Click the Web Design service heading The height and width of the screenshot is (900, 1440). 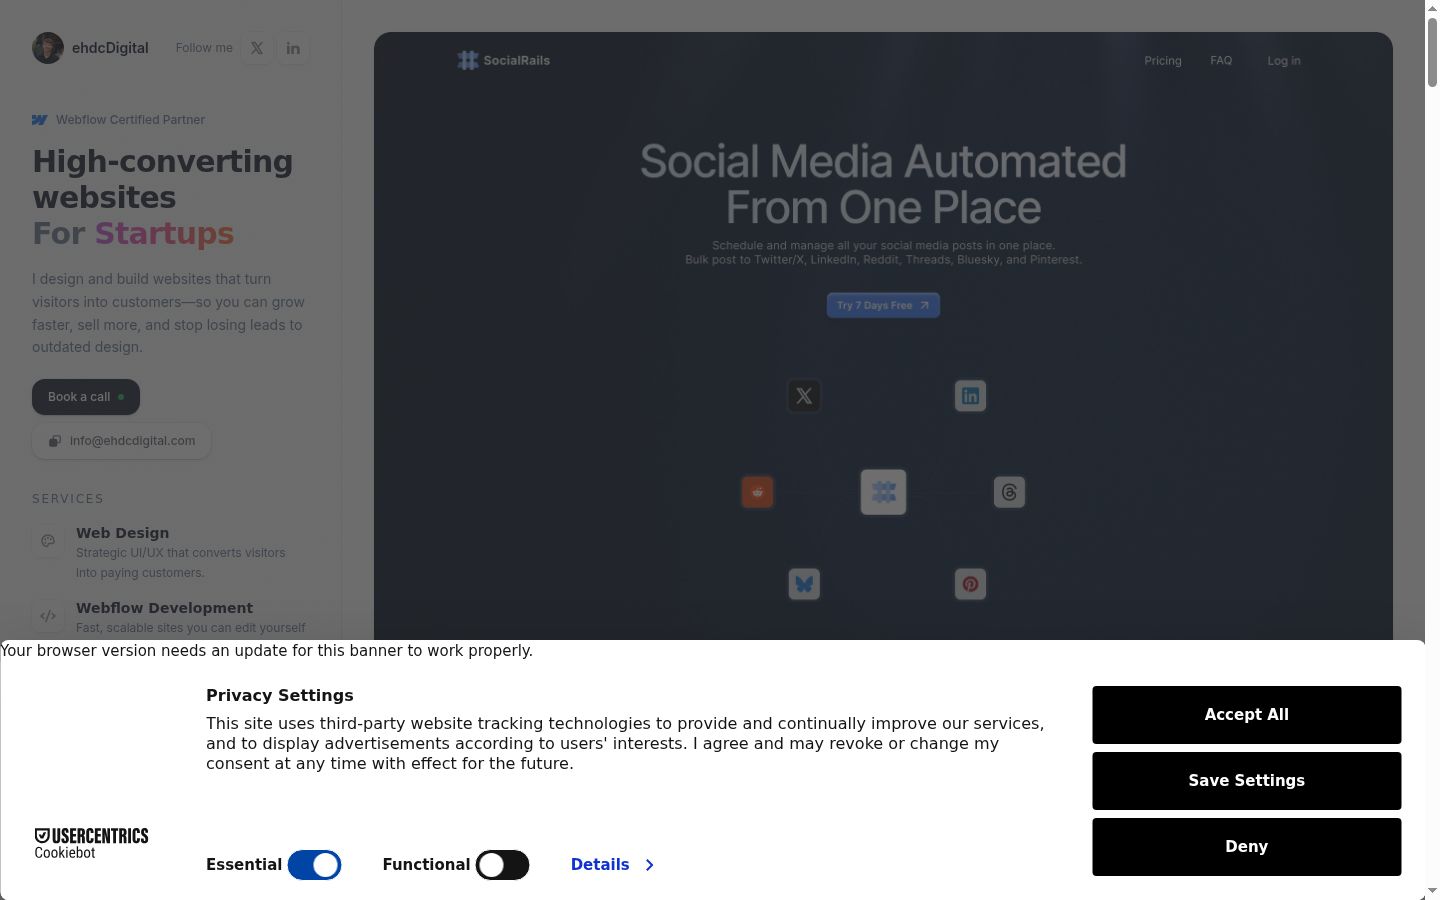point(122,533)
